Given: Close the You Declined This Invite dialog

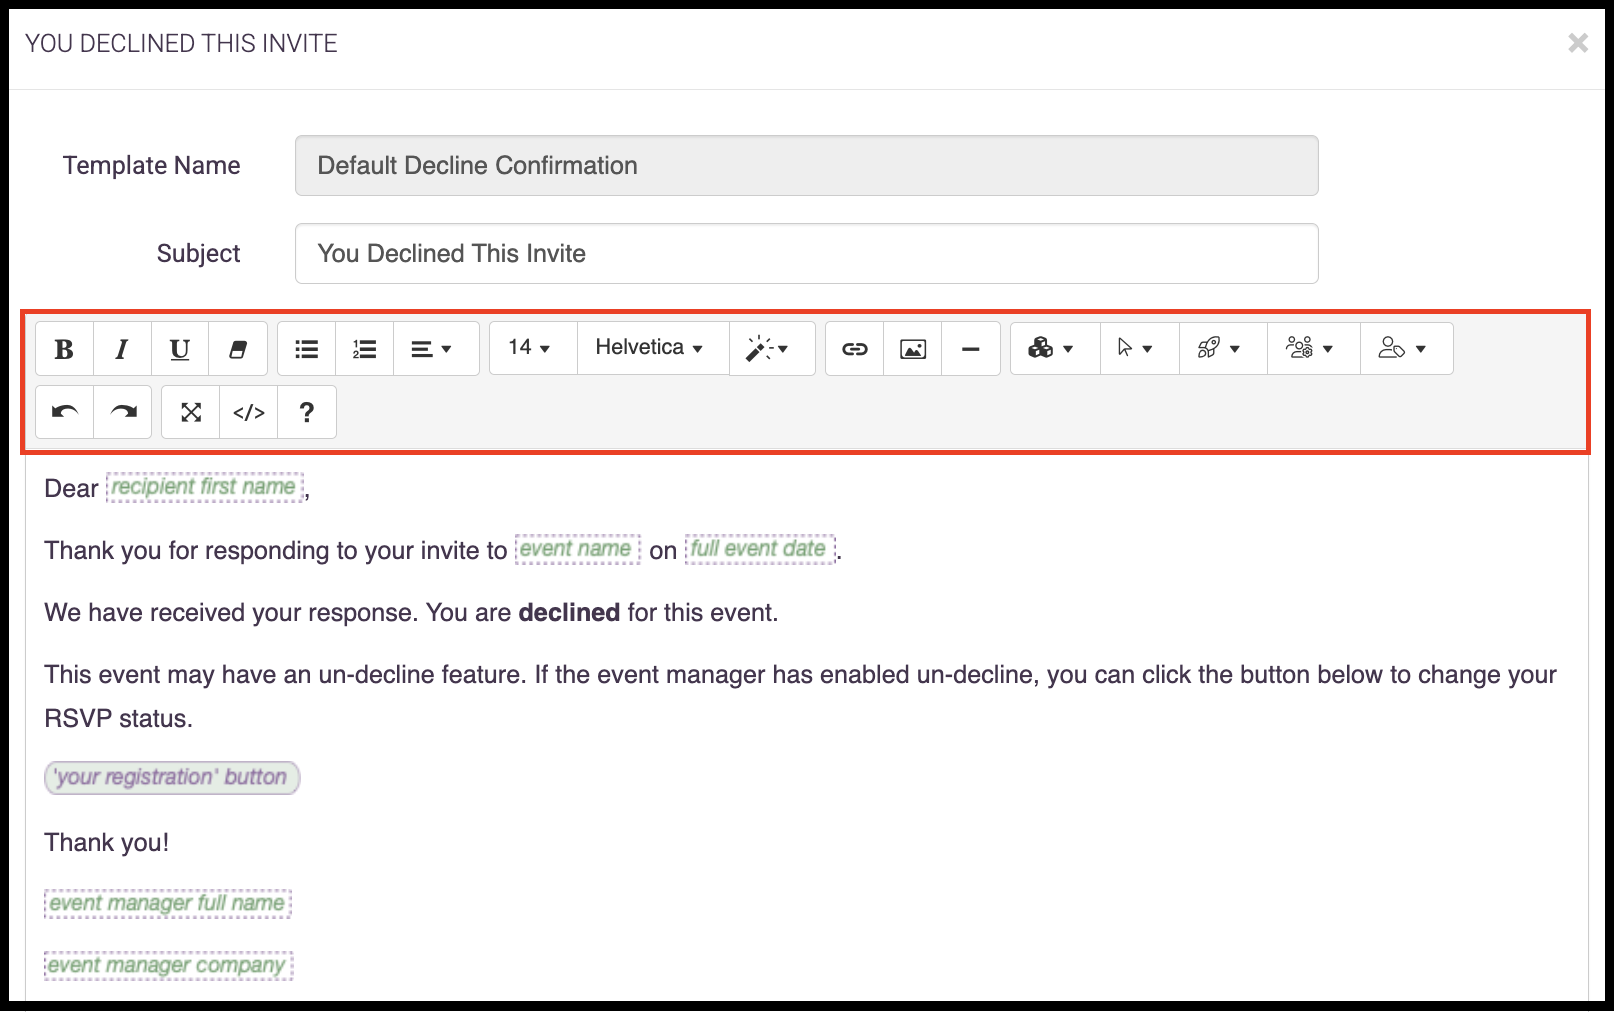Looking at the screenshot, I should (x=1578, y=43).
